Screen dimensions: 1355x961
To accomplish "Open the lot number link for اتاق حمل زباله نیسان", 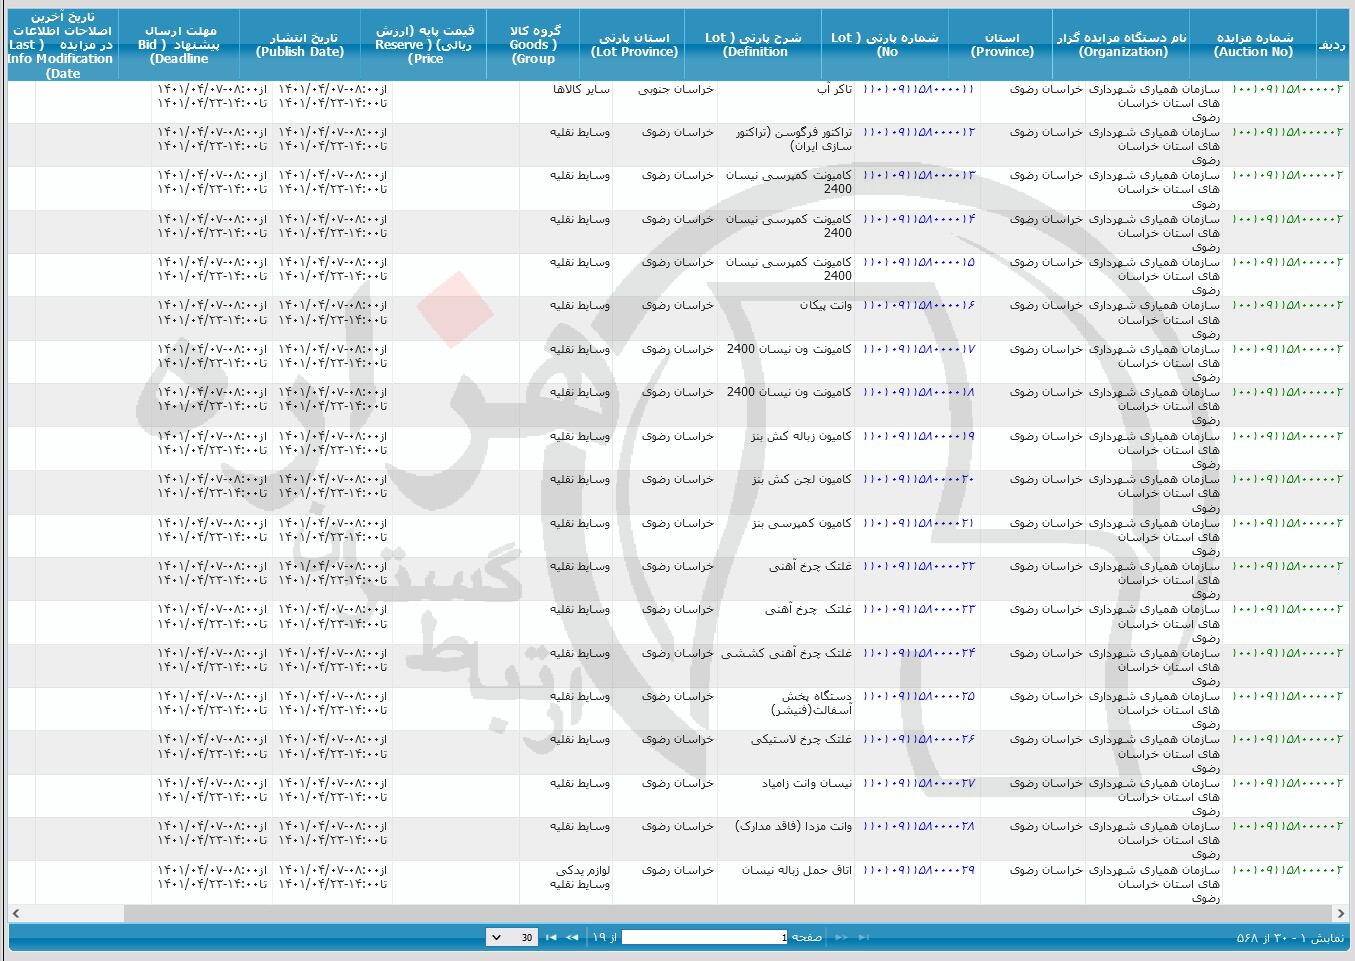I will coord(918,870).
